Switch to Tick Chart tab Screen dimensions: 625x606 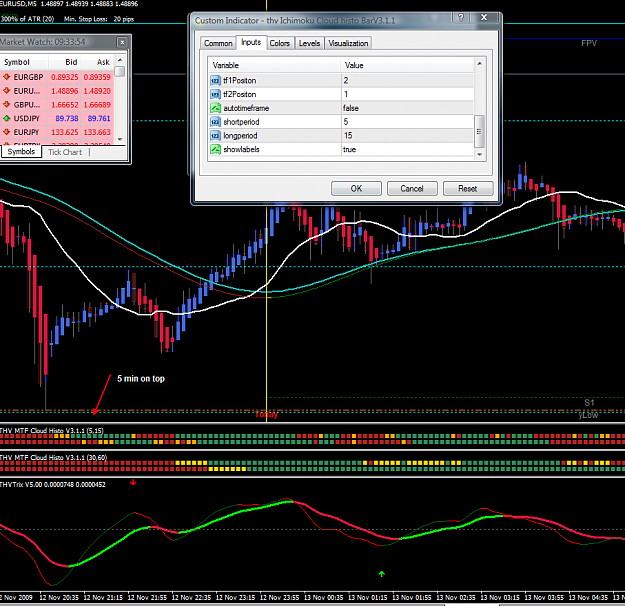pyautogui.click(x=65, y=152)
